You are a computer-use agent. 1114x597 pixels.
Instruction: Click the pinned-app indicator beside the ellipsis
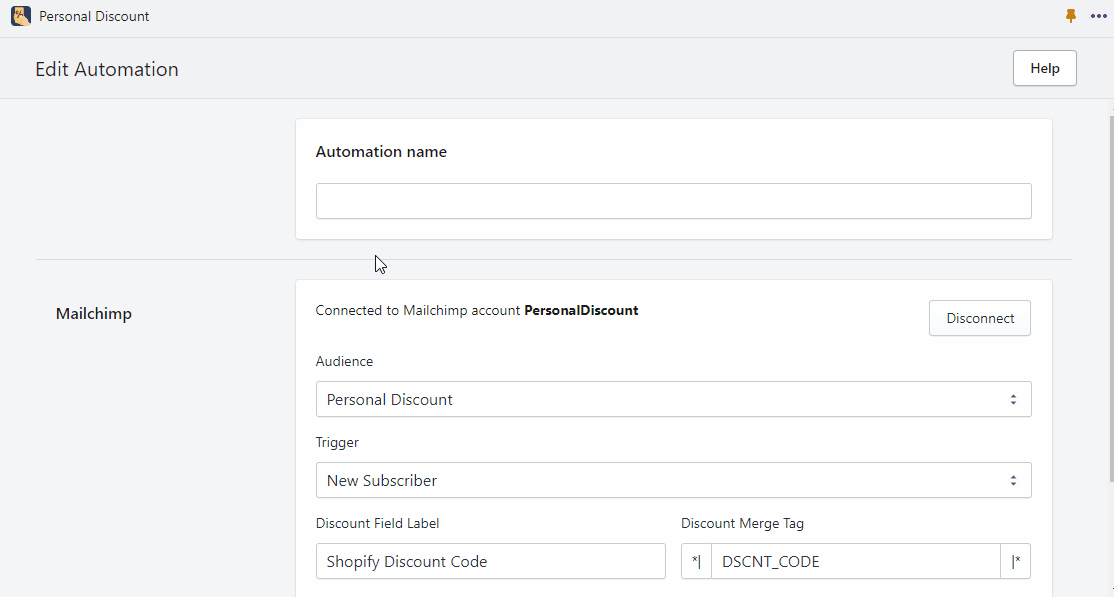(x=1071, y=16)
